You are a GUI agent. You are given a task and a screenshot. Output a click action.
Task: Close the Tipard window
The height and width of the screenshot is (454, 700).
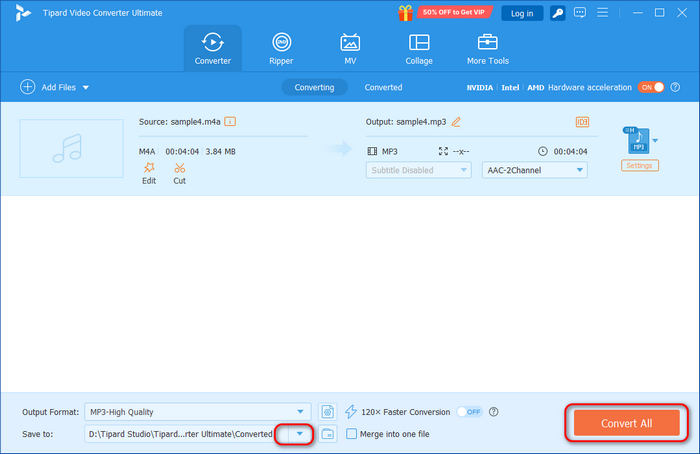682,12
